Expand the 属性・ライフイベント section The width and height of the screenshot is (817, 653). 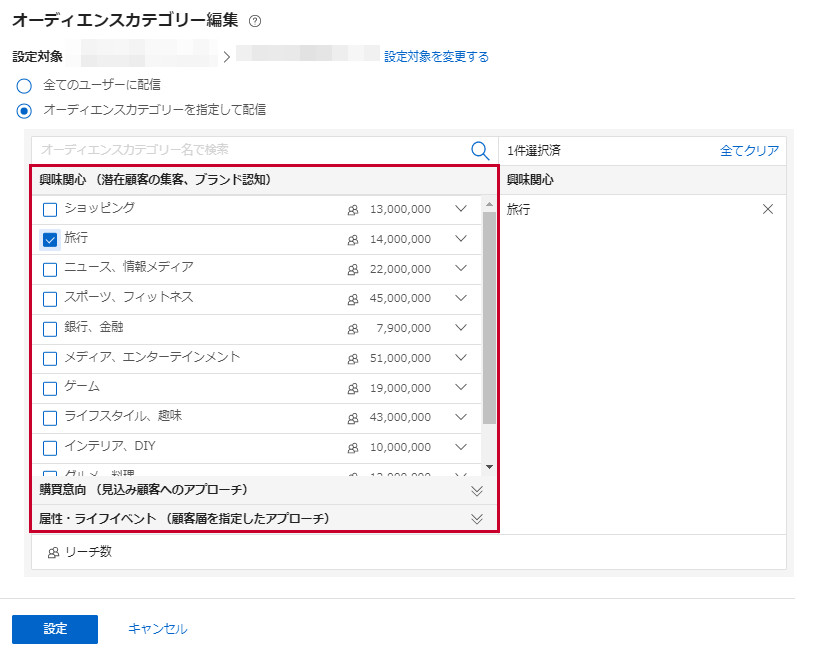[477, 519]
